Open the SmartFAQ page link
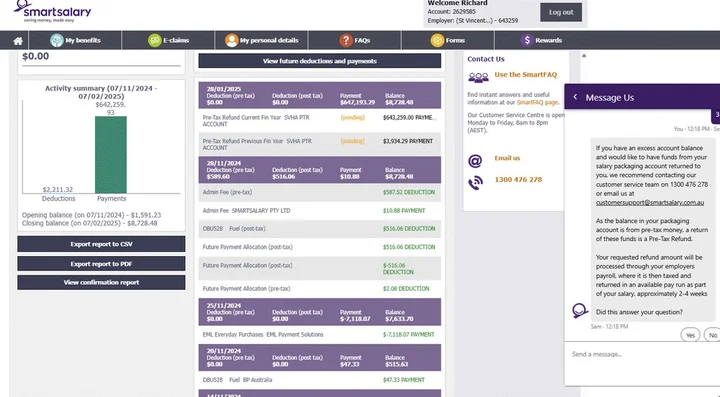Viewport: 720px width, 397px height. click(537, 102)
